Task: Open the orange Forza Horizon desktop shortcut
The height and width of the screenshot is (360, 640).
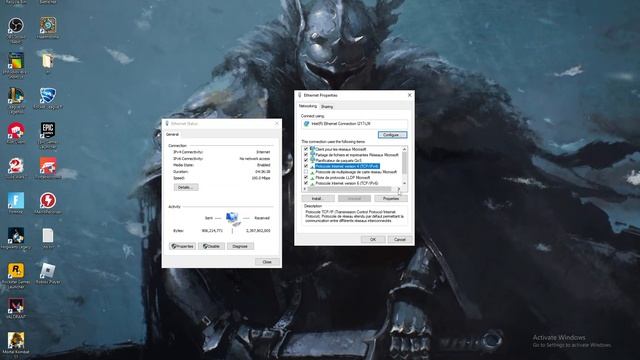Action: tap(48, 166)
